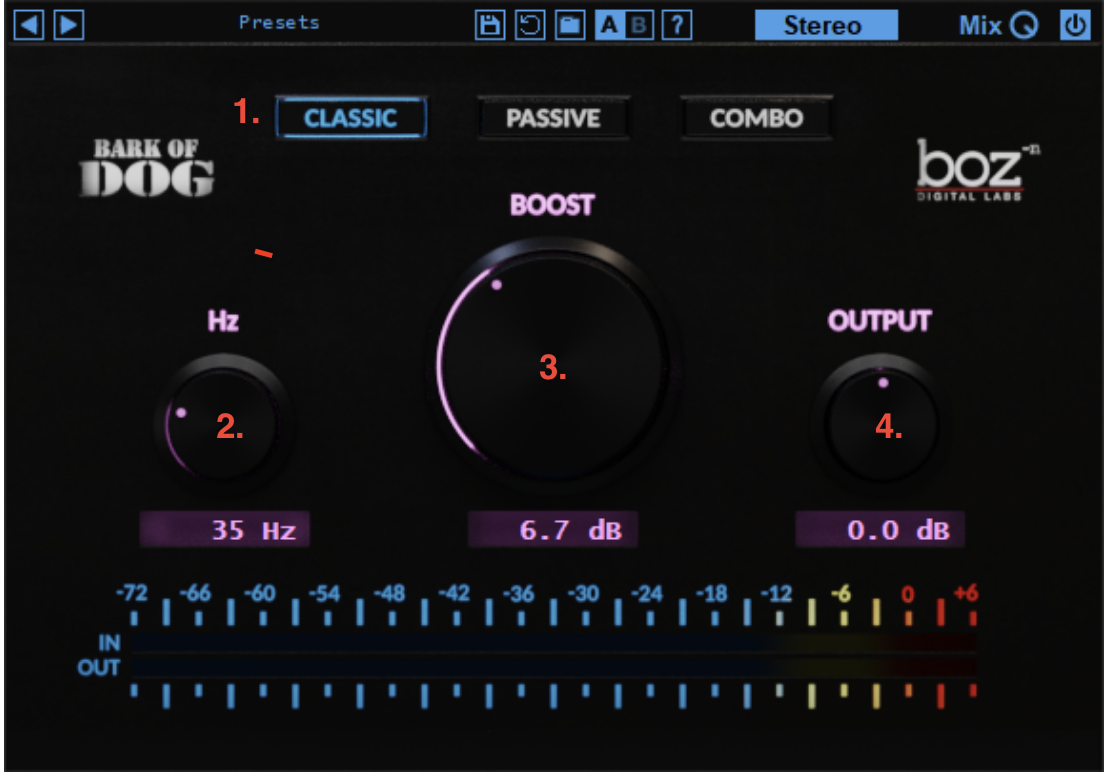The height and width of the screenshot is (778, 1112).
Task: Select CLASSIC mode
Action: [351, 118]
